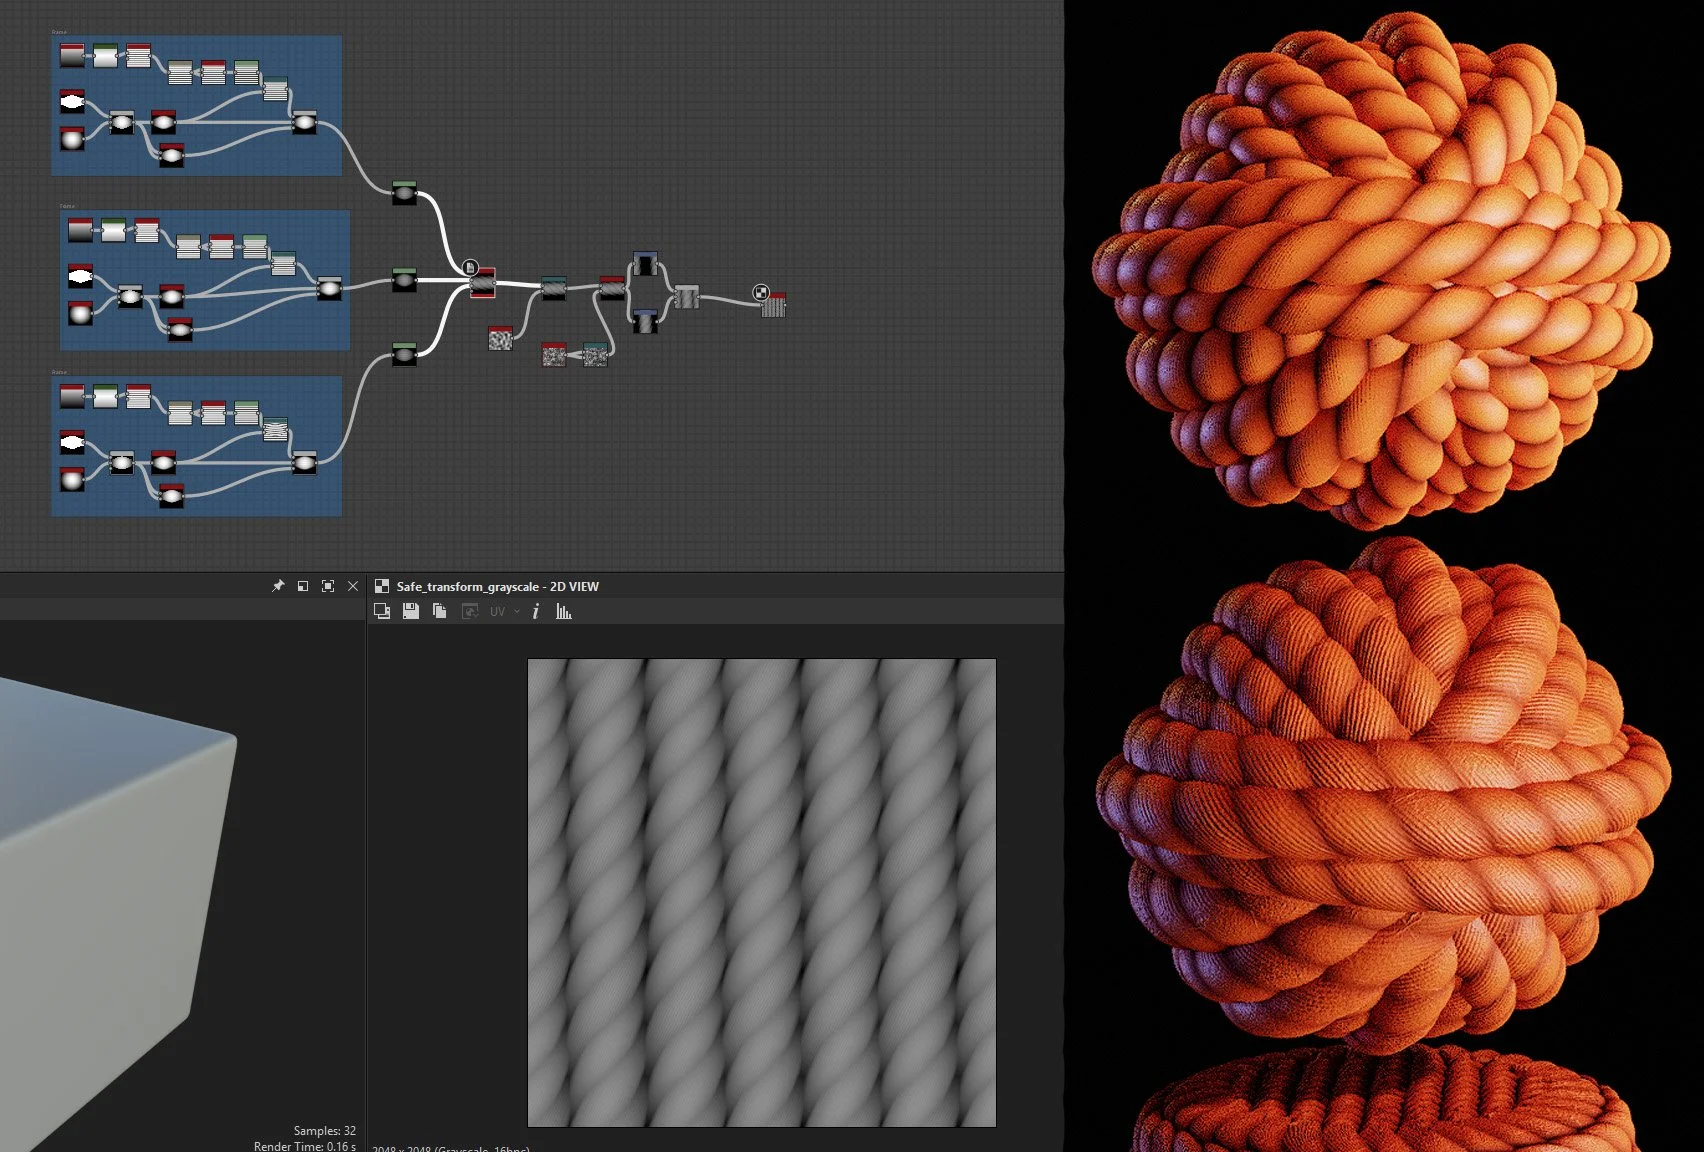
Task: Select the final output node with checker badge
Action: 774,304
